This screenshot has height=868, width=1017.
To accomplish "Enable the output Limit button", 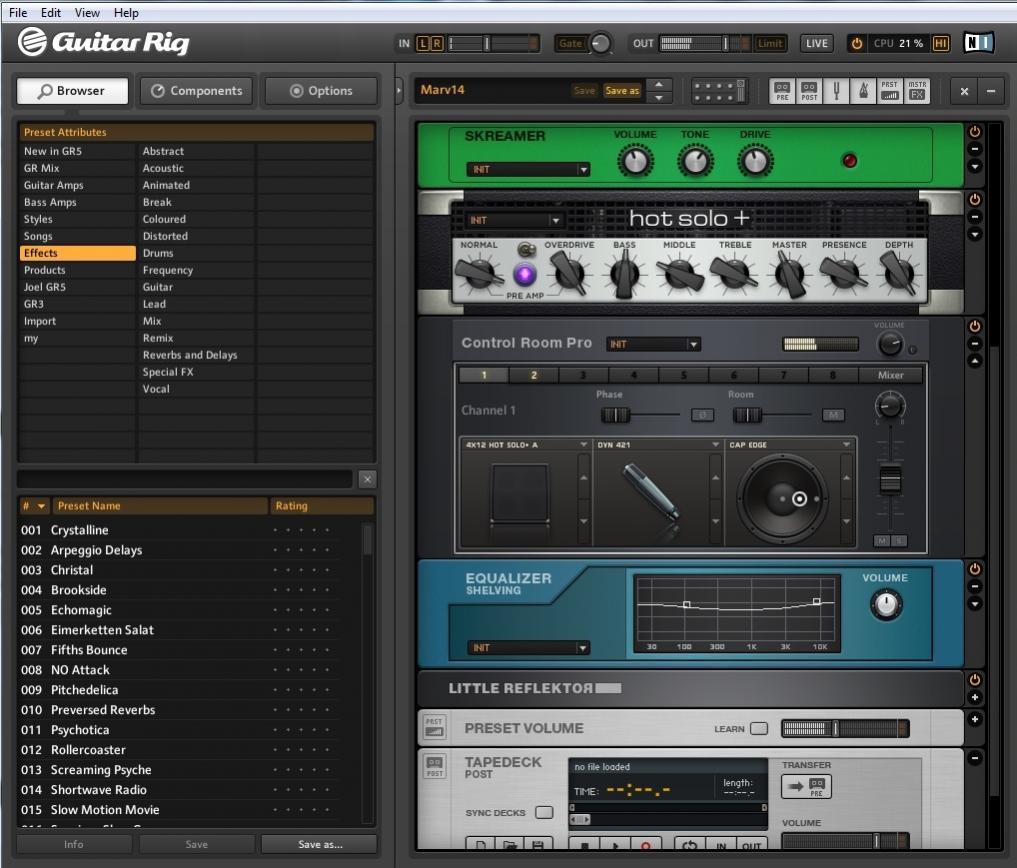I will 770,43.
